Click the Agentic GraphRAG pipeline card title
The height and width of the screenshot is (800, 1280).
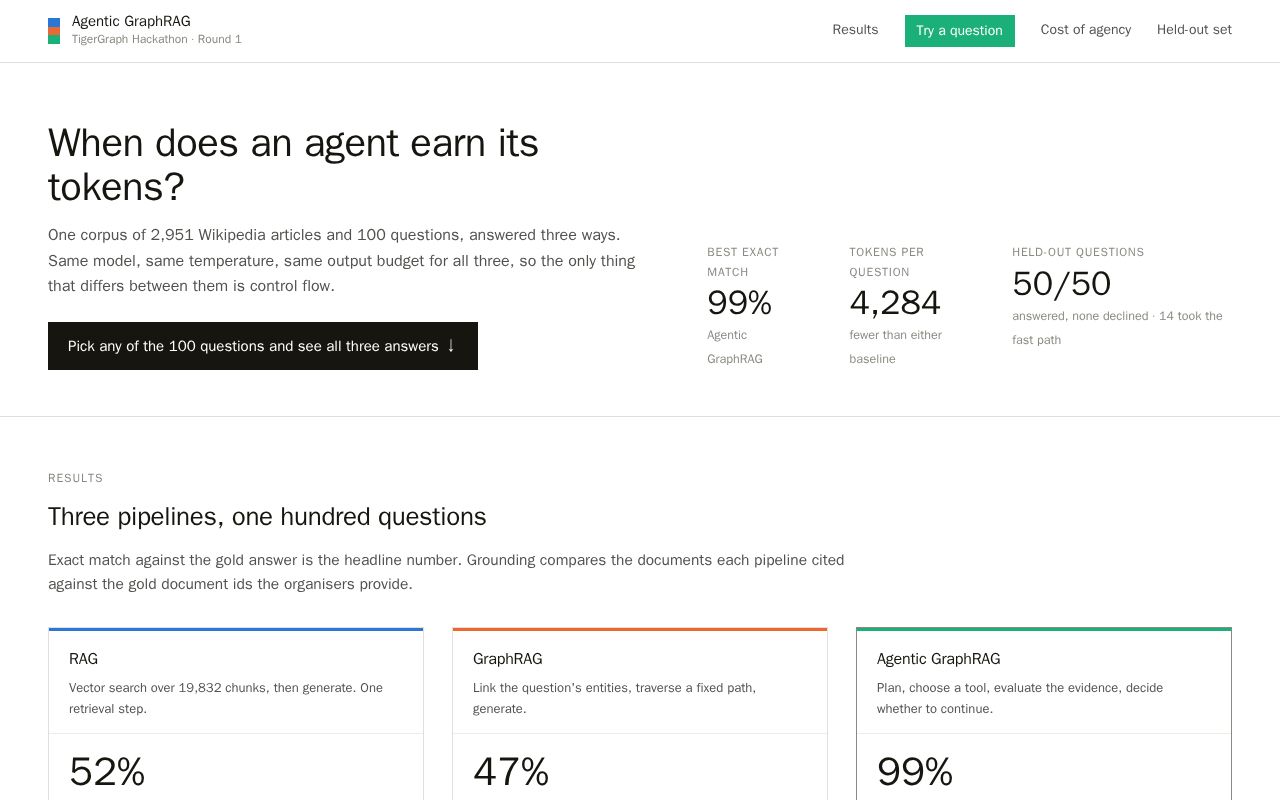click(938, 659)
